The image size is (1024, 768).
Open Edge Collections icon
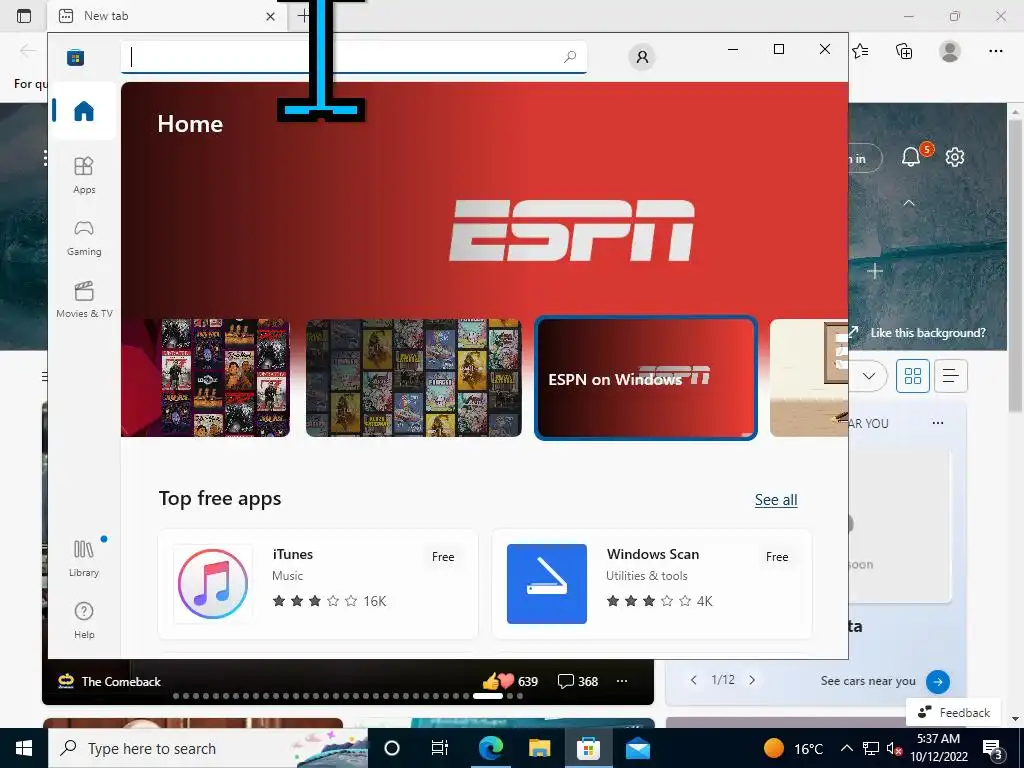(904, 51)
